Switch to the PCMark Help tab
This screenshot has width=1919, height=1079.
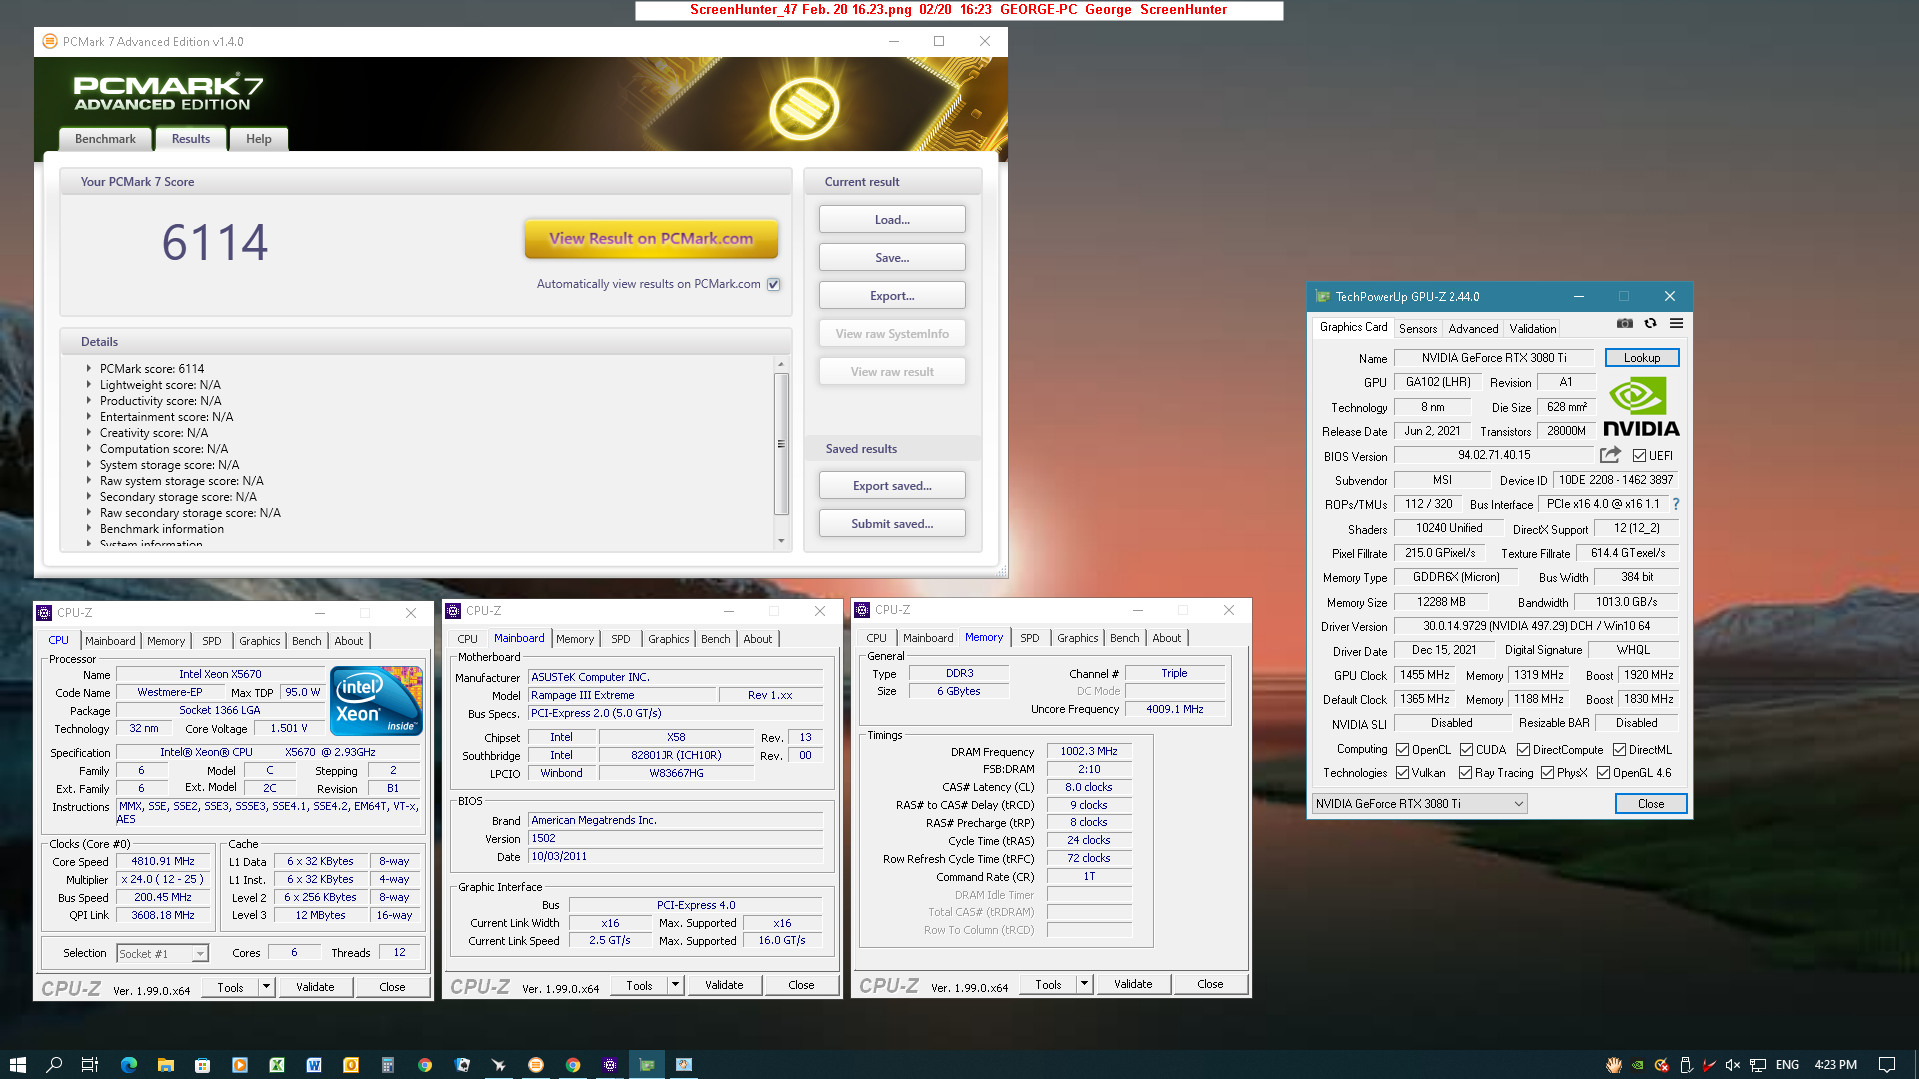point(259,139)
